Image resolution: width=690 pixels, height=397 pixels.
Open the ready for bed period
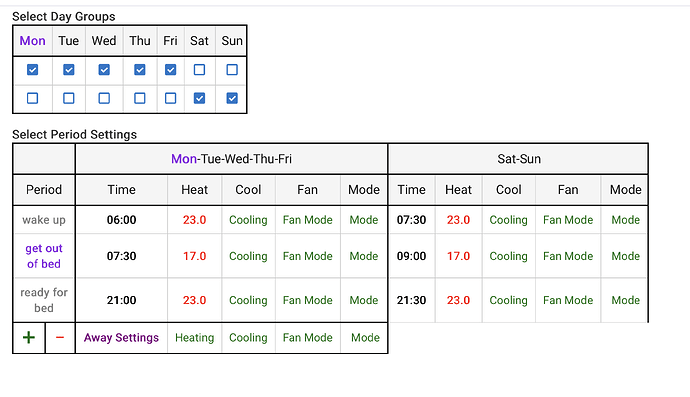[44, 300]
